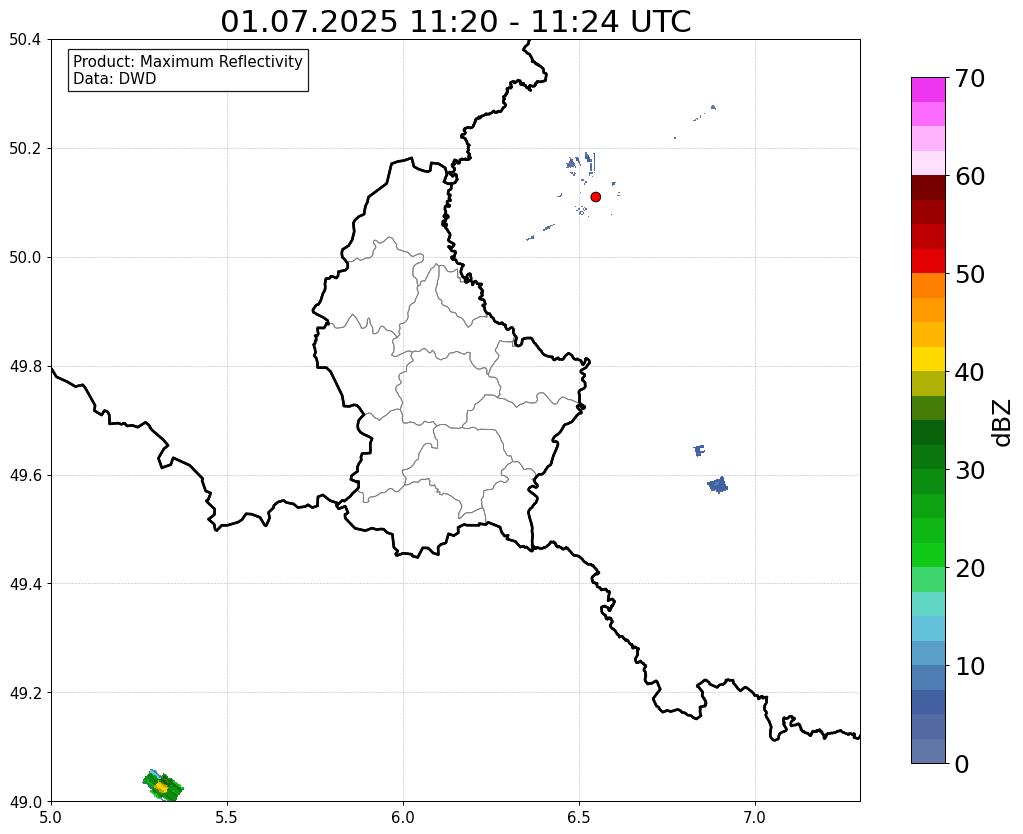
Task: Click the colorbar tick label 40
Action: 970,372
